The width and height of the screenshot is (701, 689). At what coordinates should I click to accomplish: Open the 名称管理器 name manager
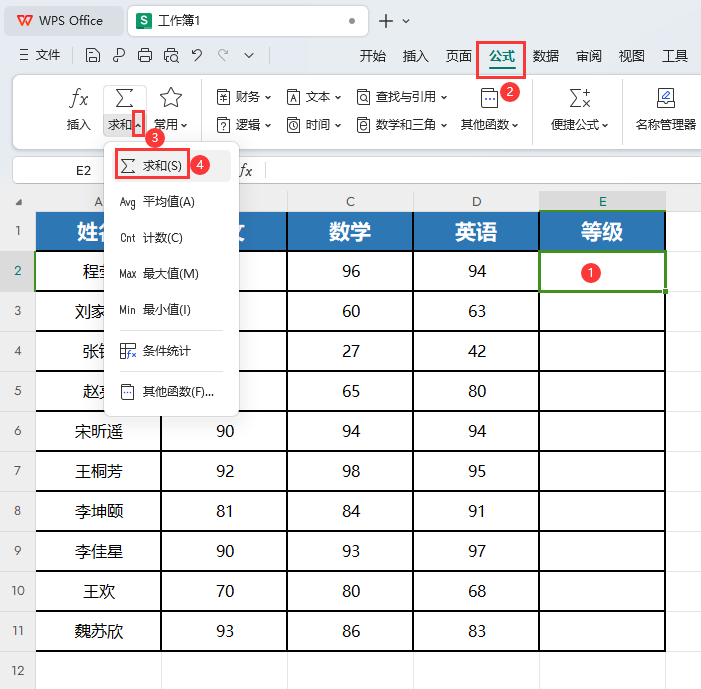coord(666,110)
